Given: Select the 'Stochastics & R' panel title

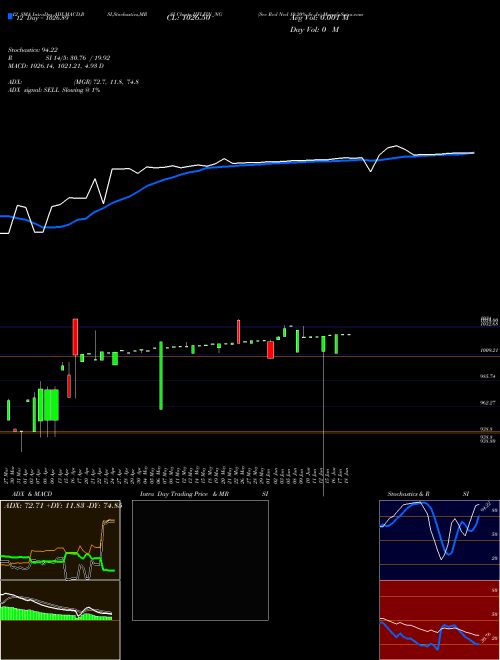Looking at the screenshot, I should (408, 494).
